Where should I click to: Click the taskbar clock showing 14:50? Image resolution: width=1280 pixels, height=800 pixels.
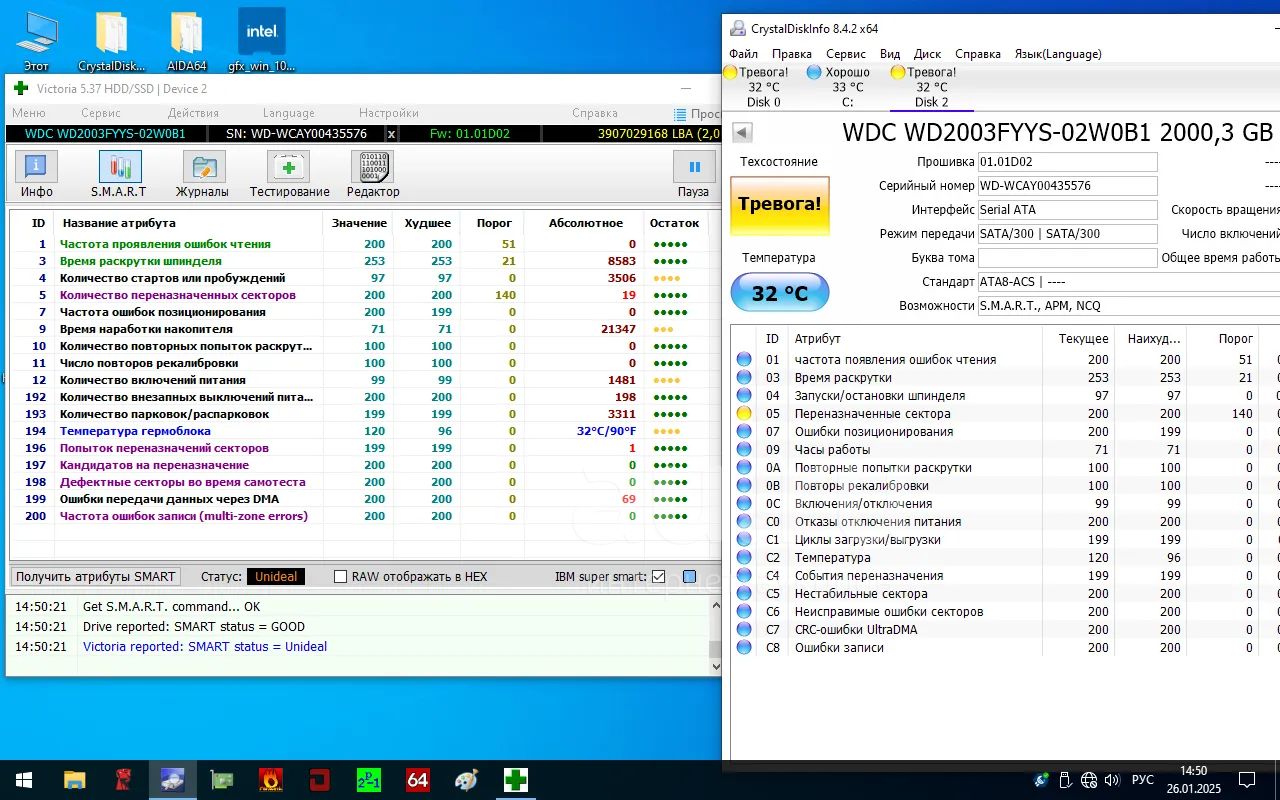click(1193, 780)
